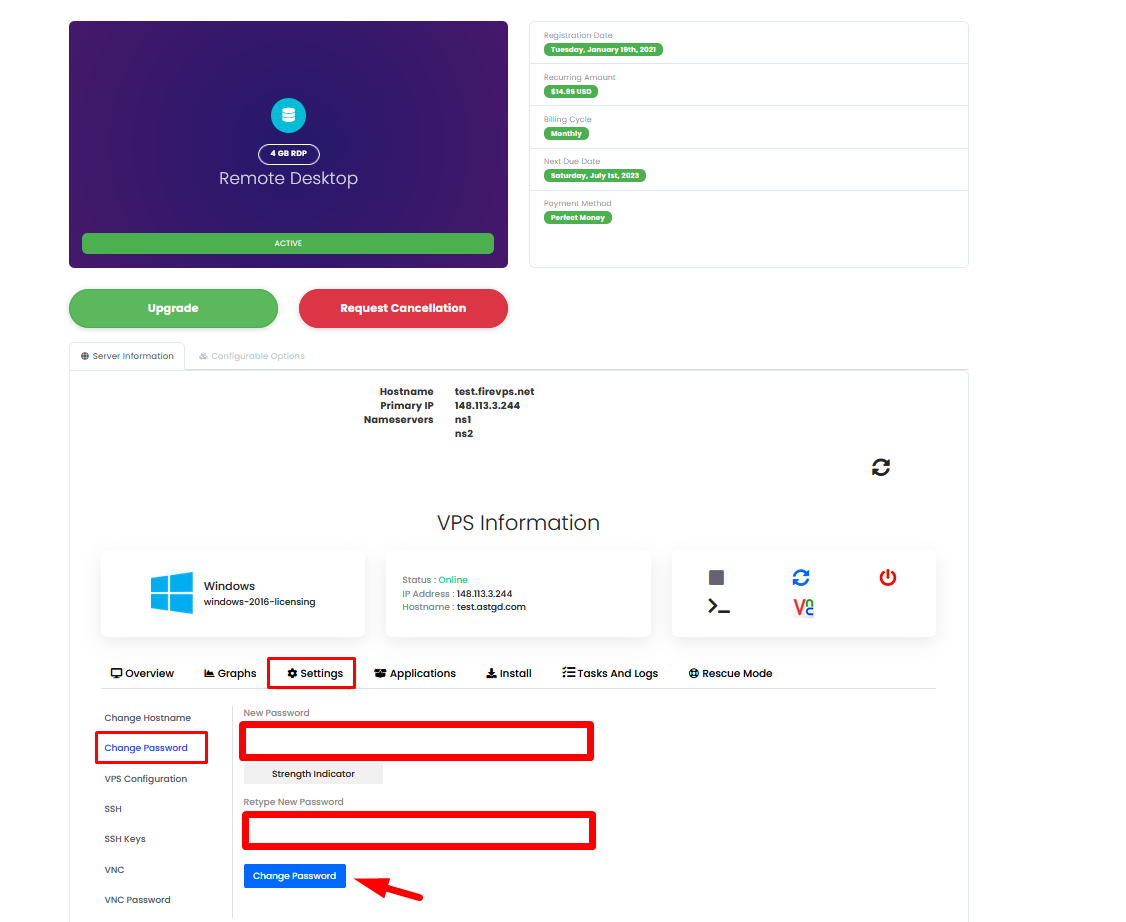Open Tasks And Logs tab
1126x922 pixels.
click(610, 673)
